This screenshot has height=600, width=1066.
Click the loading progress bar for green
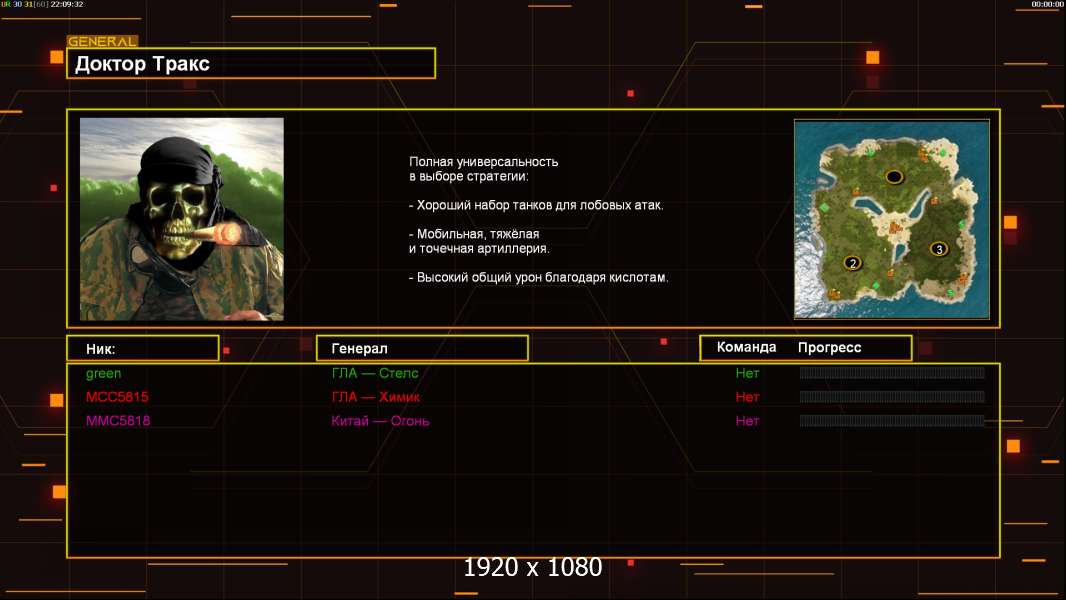[x=892, y=372]
